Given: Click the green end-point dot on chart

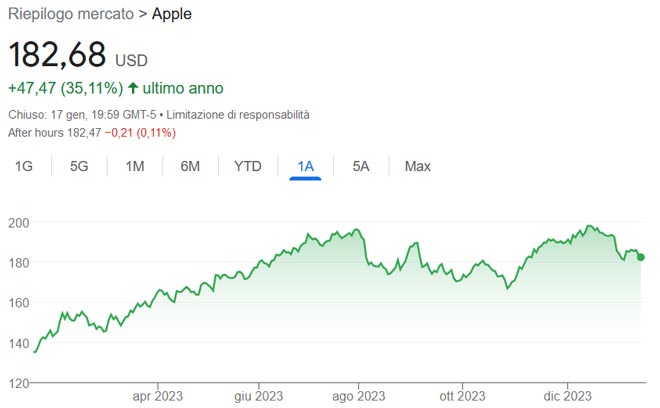Looking at the screenshot, I should pyautogui.click(x=641, y=257).
